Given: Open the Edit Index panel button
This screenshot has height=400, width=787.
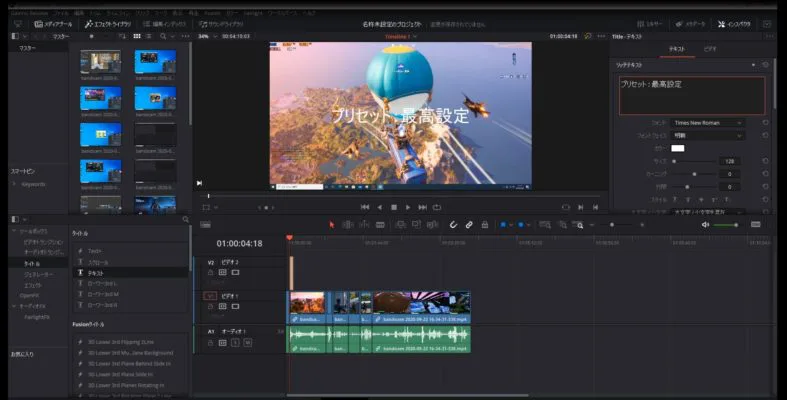Looking at the screenshot, I should (x=165, y=24).
